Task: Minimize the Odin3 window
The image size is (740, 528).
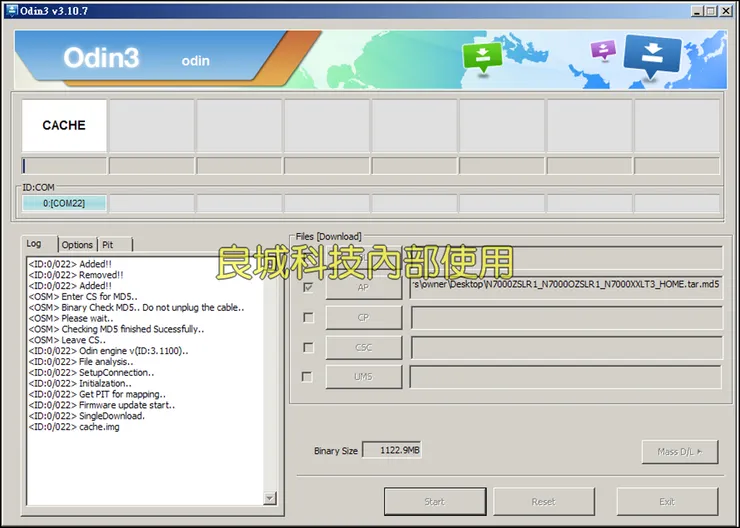Action: (x=698, y=10)
